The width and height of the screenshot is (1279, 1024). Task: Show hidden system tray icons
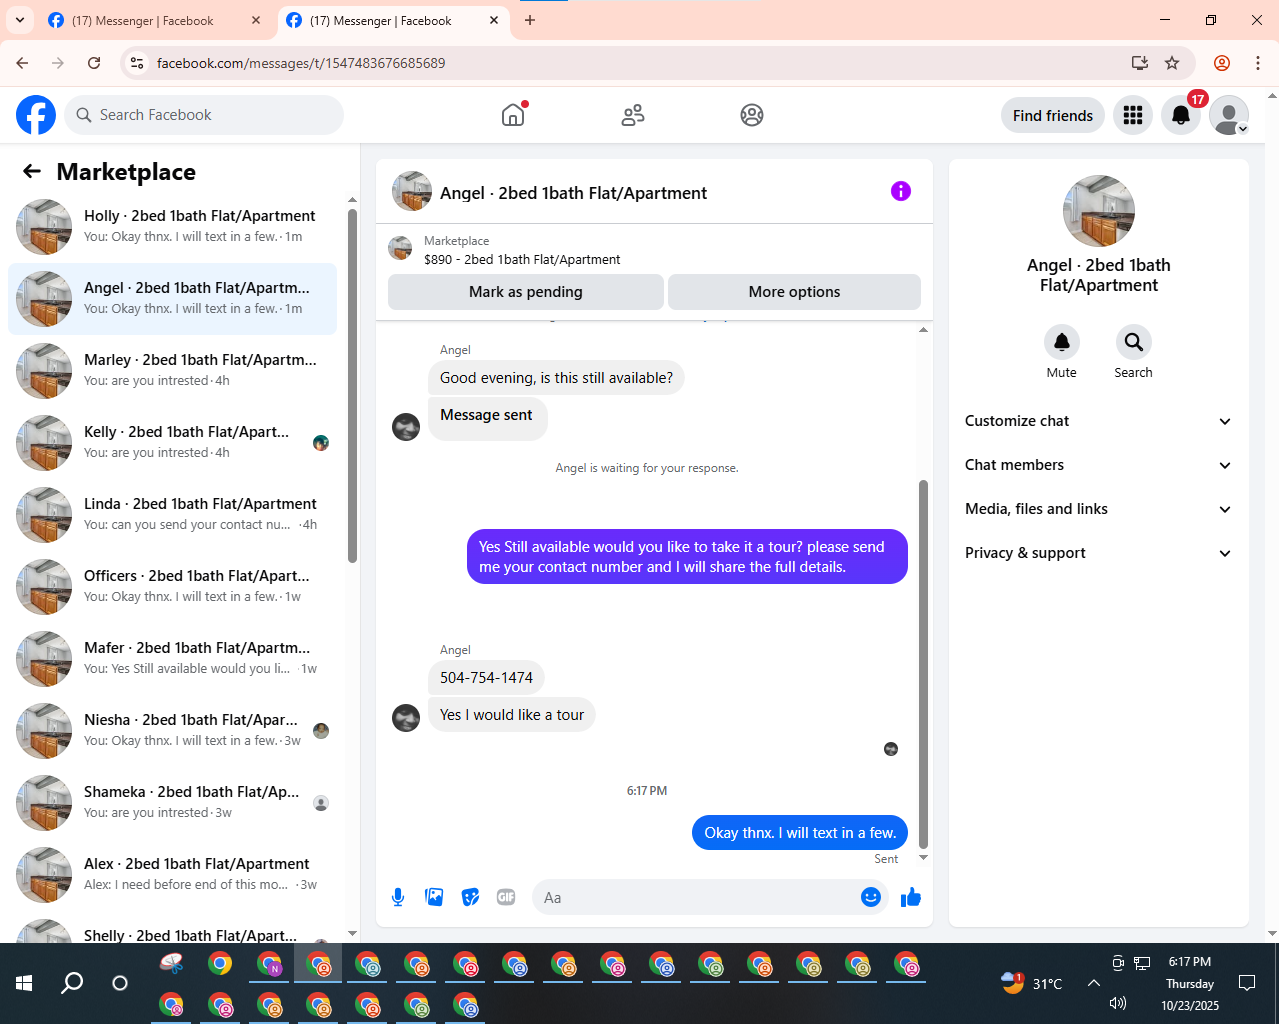(1094, 983)
